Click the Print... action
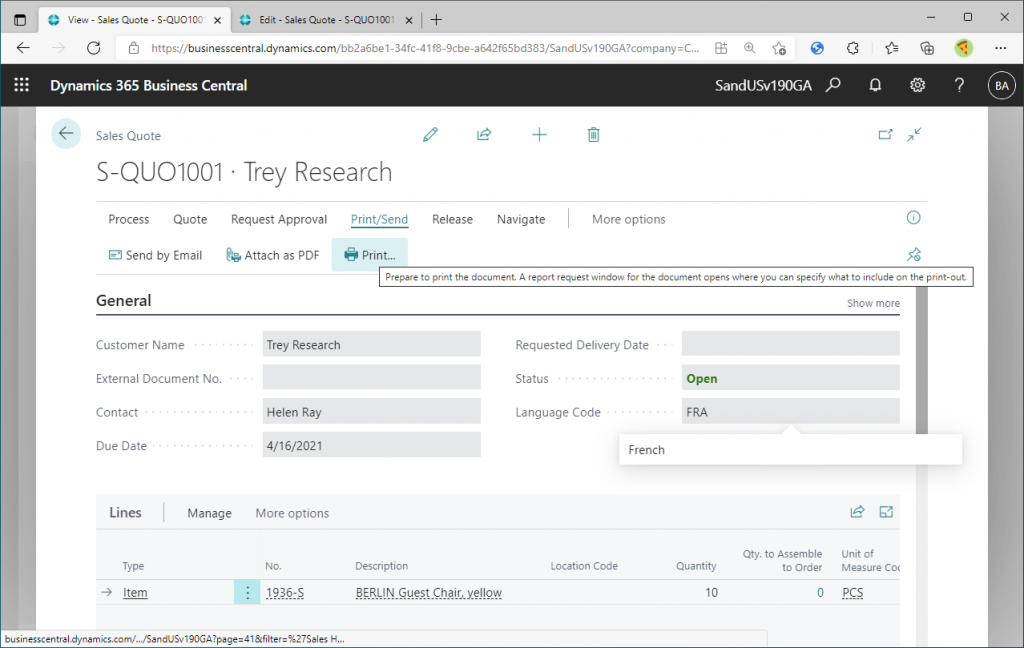 tap(370, 255)
